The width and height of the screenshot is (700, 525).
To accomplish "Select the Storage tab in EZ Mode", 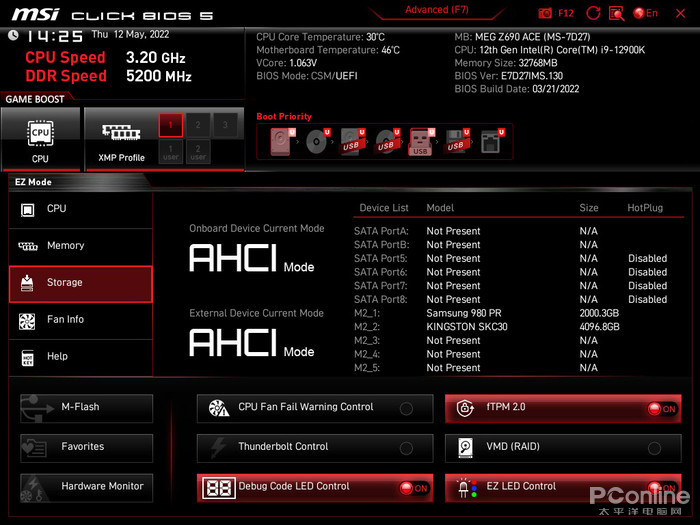I will pos(81,284).
